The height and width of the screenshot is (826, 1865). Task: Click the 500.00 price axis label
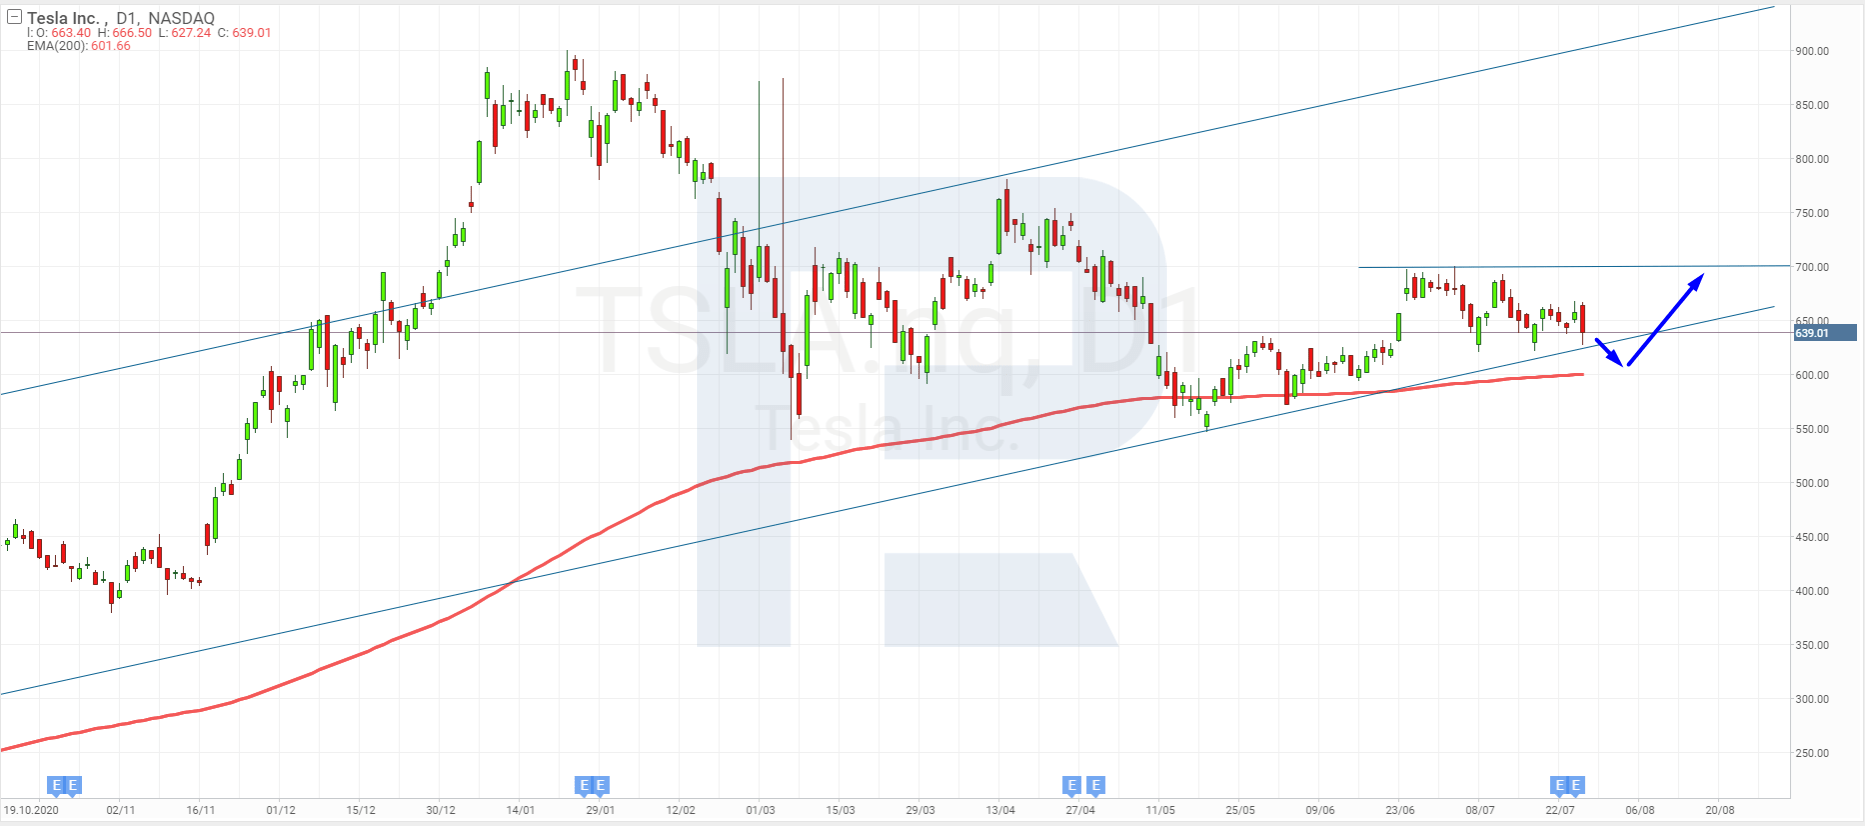click(x=1812, y=483)
